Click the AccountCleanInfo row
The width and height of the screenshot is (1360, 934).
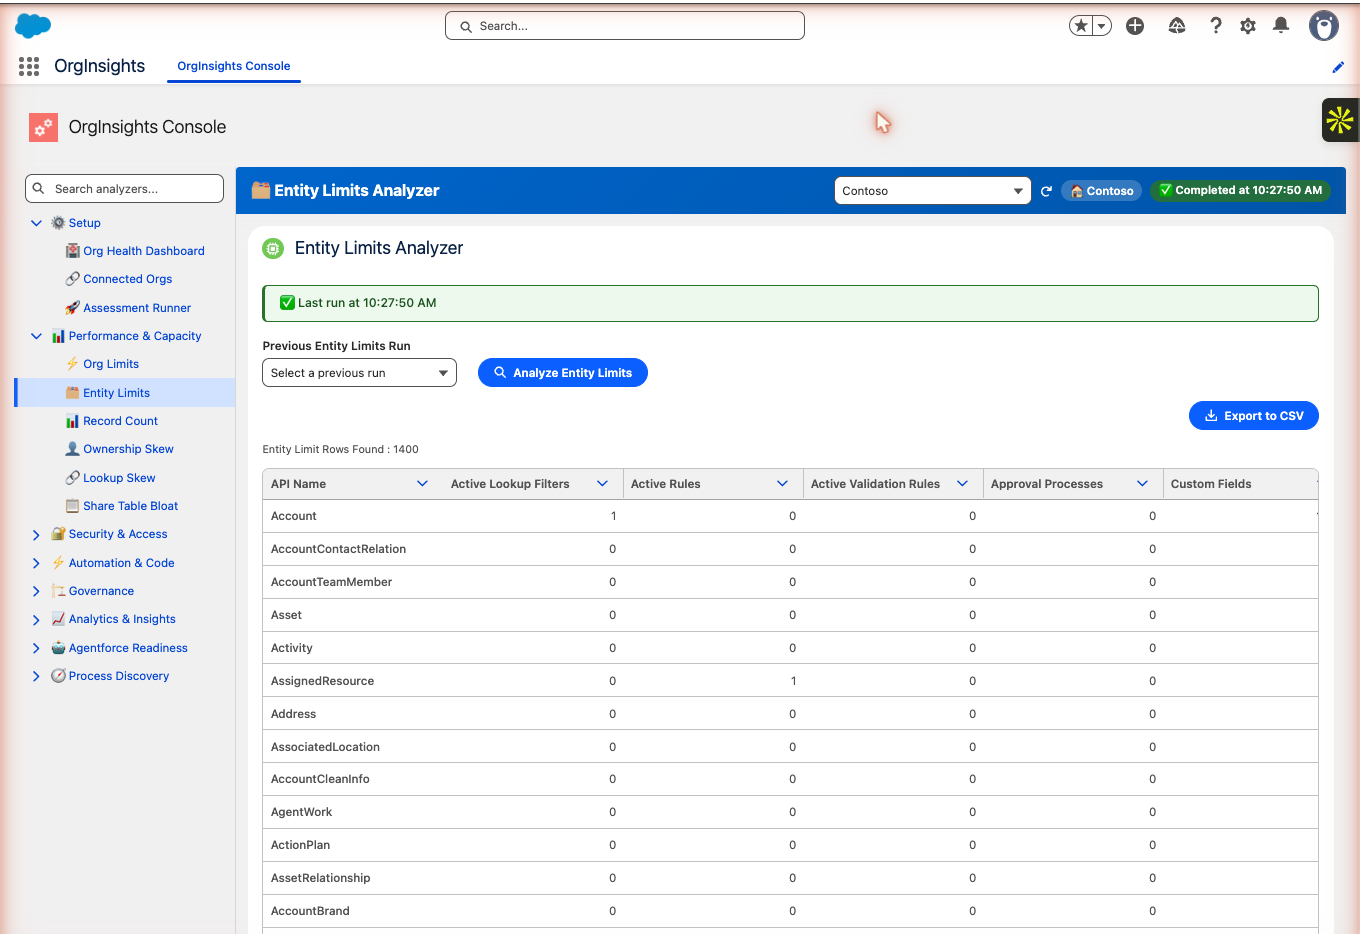coord(790,779)
